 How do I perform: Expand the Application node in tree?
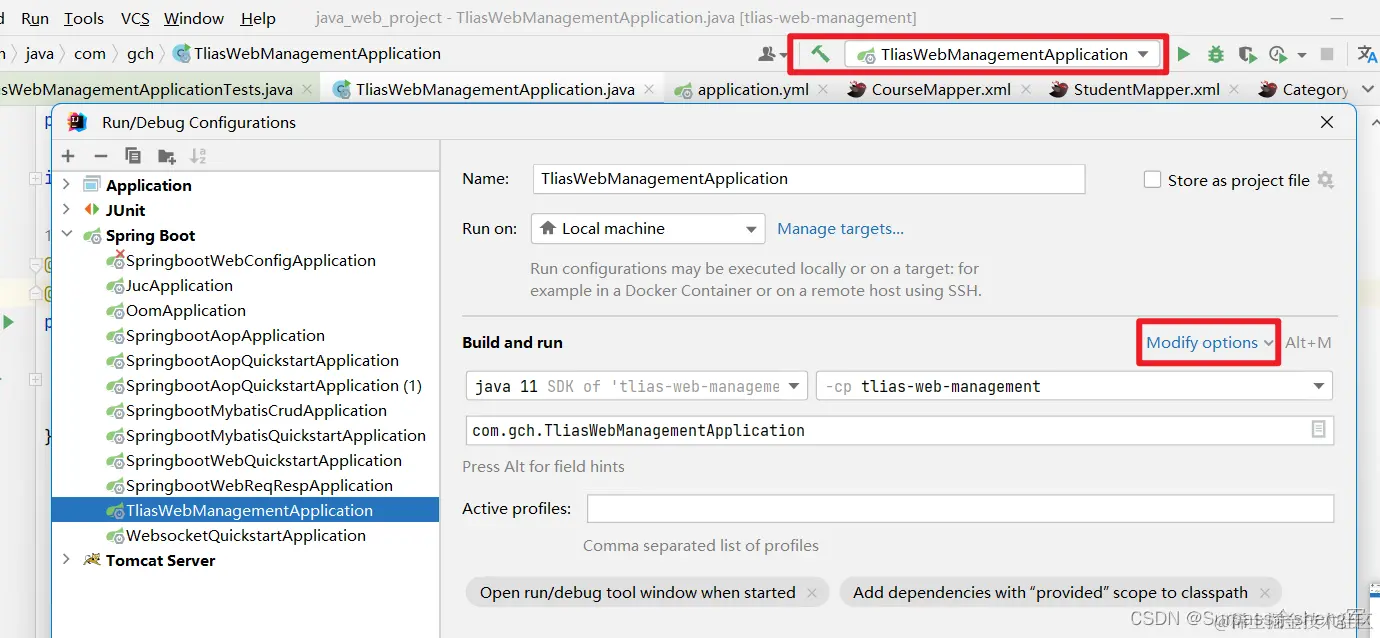click(x=66, y=184)
